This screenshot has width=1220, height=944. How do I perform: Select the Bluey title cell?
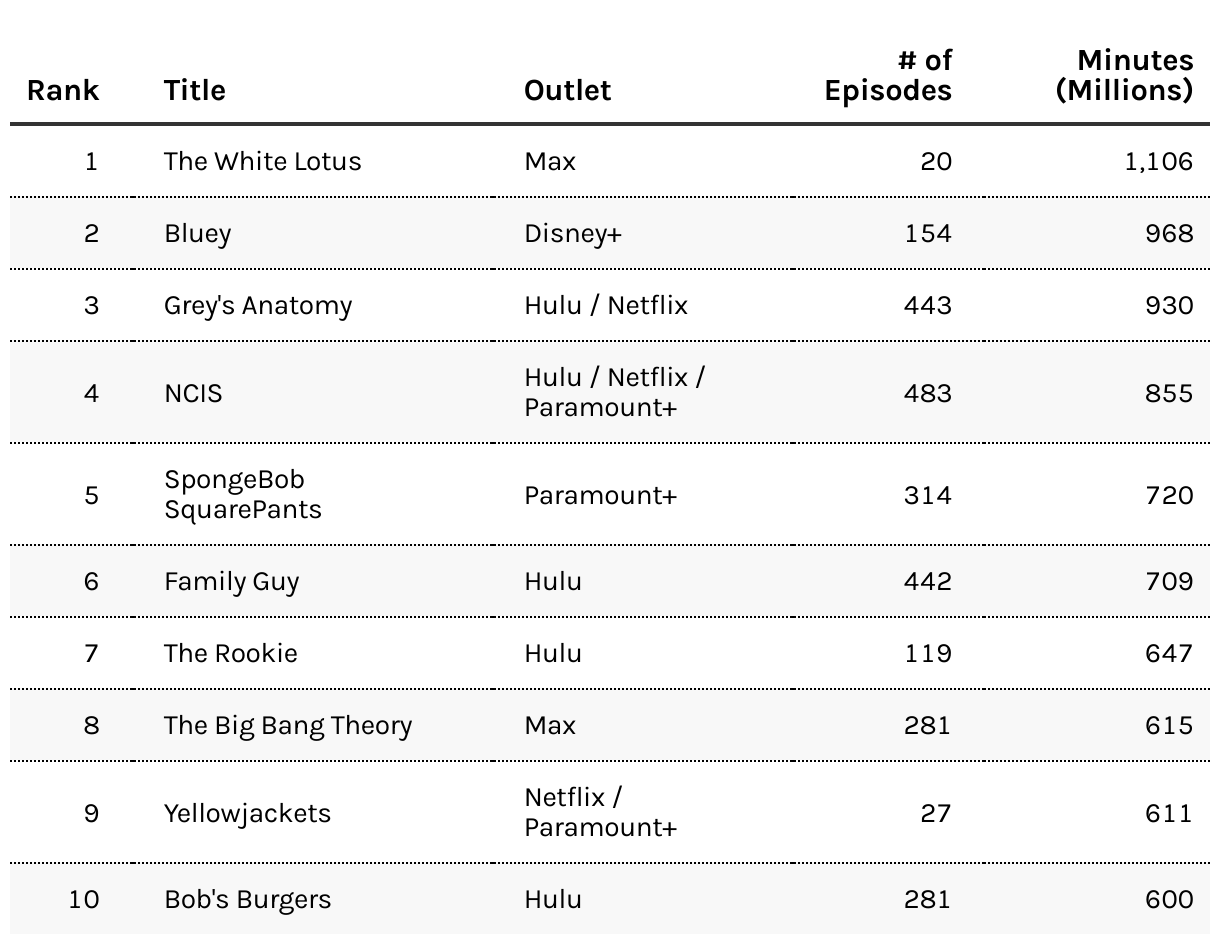198,233
